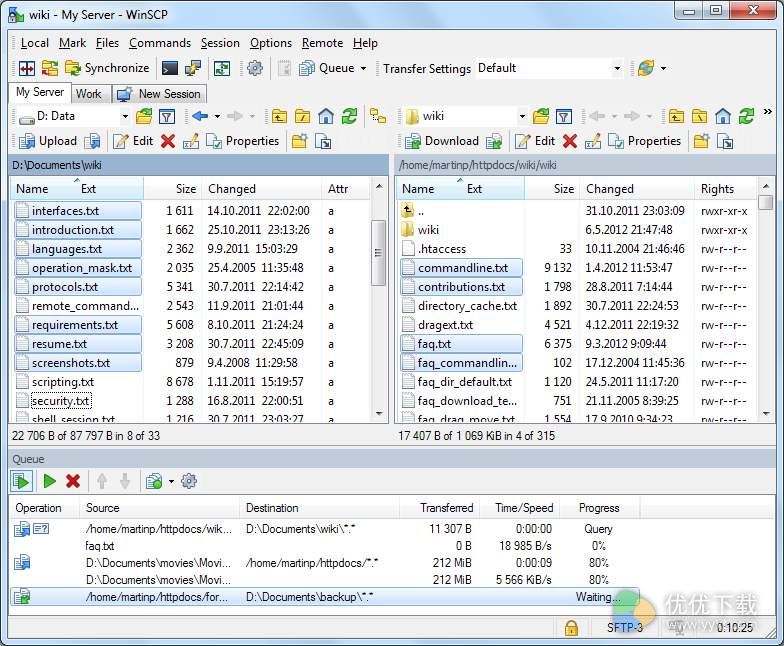Expand the globe session icon dropdown arrow

coord(664,68)
